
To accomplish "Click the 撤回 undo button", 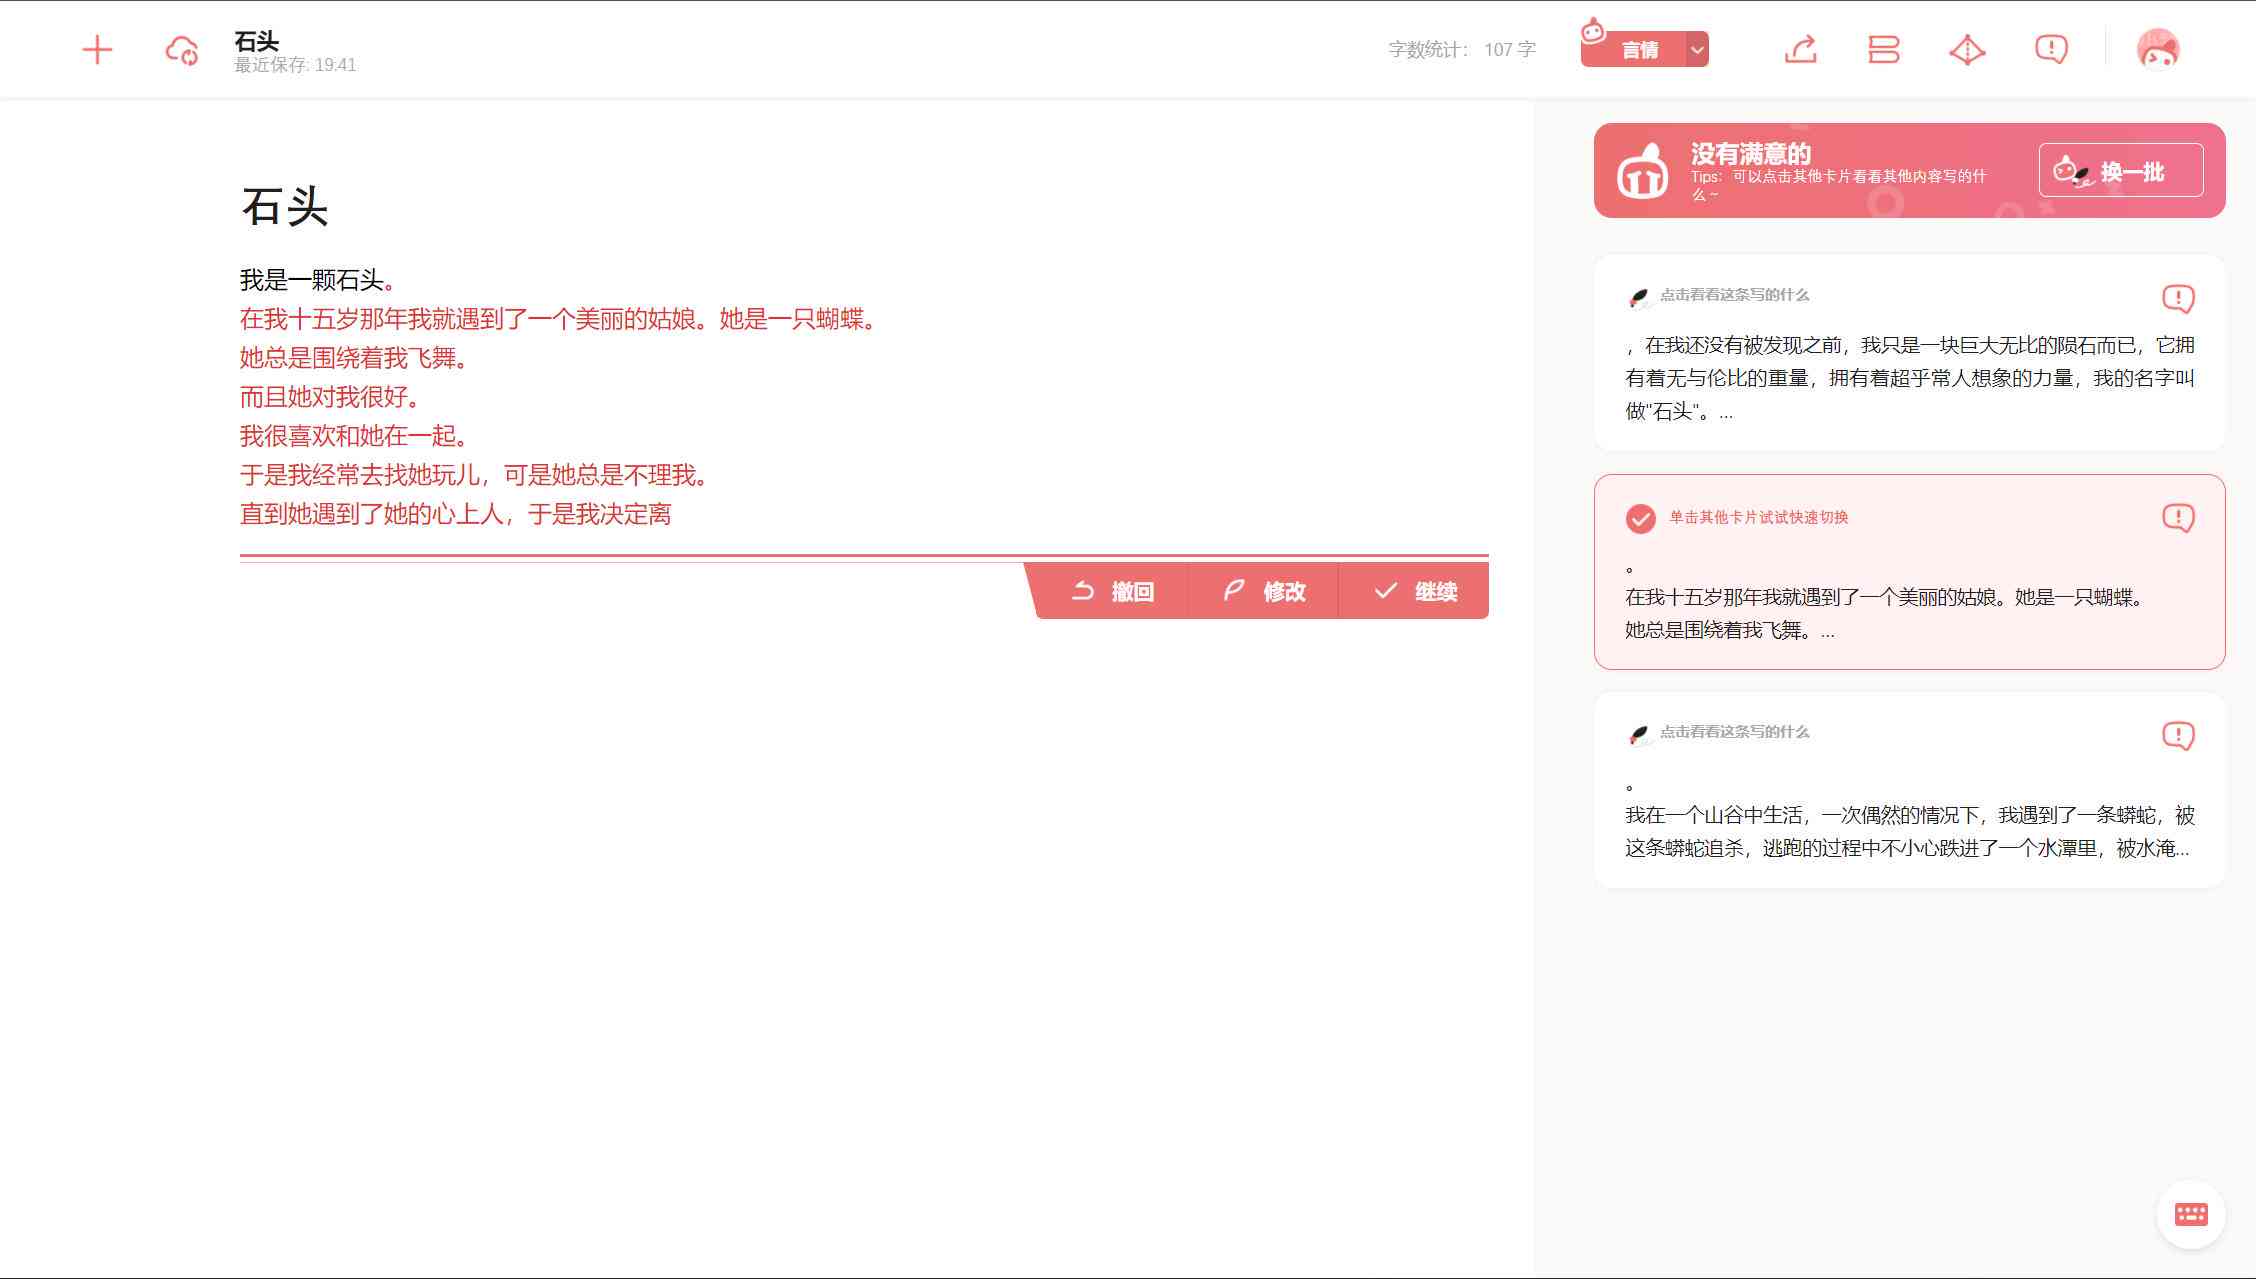I will tap(1112, 591).
